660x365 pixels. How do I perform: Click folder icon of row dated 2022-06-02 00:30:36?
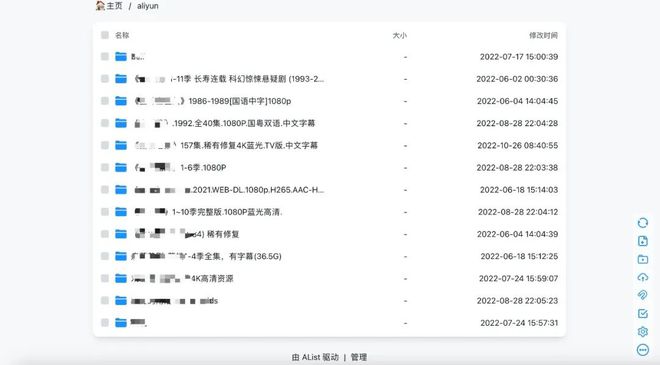[x=121, y=79]
